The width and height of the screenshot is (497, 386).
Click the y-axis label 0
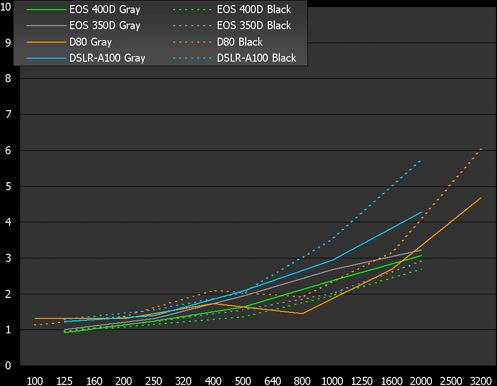tap(8, 366)
